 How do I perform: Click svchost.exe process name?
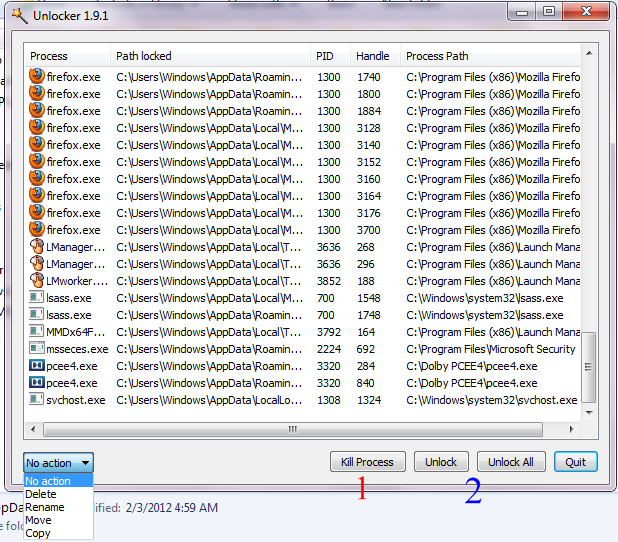pos(76,400)
